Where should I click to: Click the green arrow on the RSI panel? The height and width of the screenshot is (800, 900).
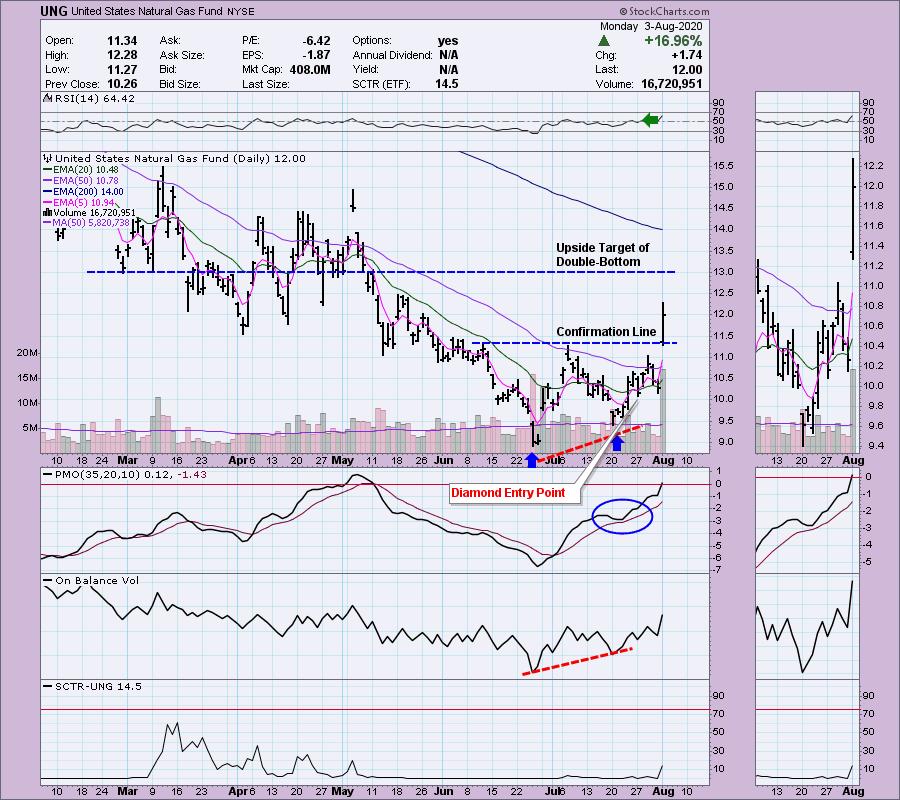[x=650, y=120]
